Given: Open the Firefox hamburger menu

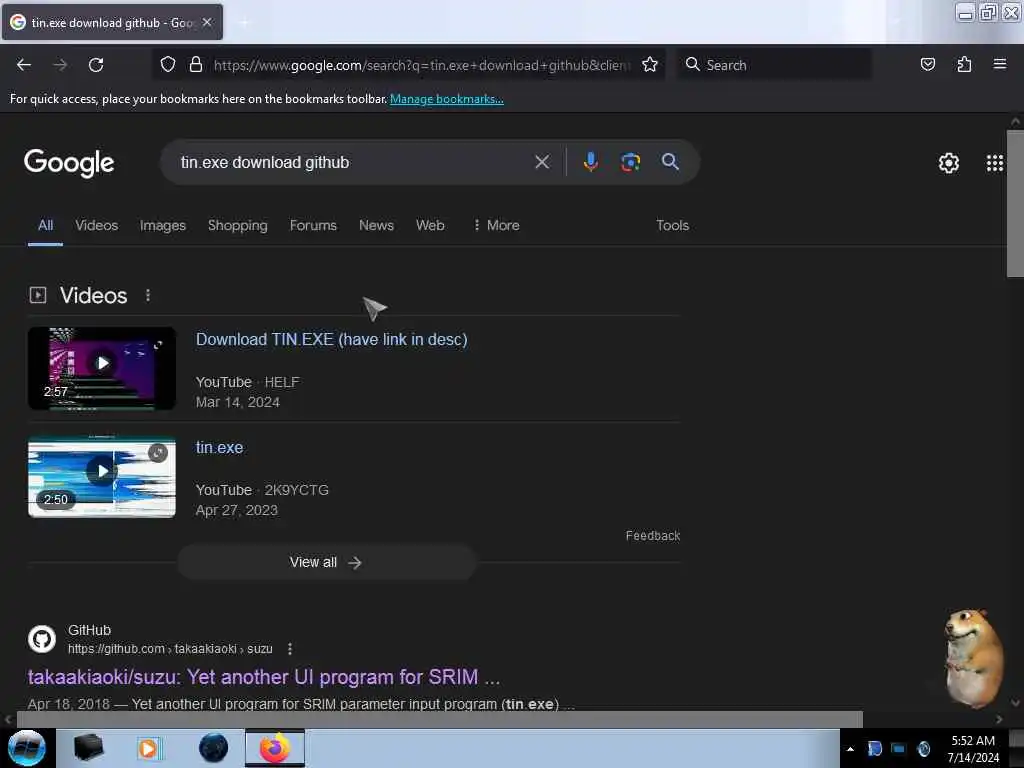Looking at the screenshot, I should [x=999, y=64].
